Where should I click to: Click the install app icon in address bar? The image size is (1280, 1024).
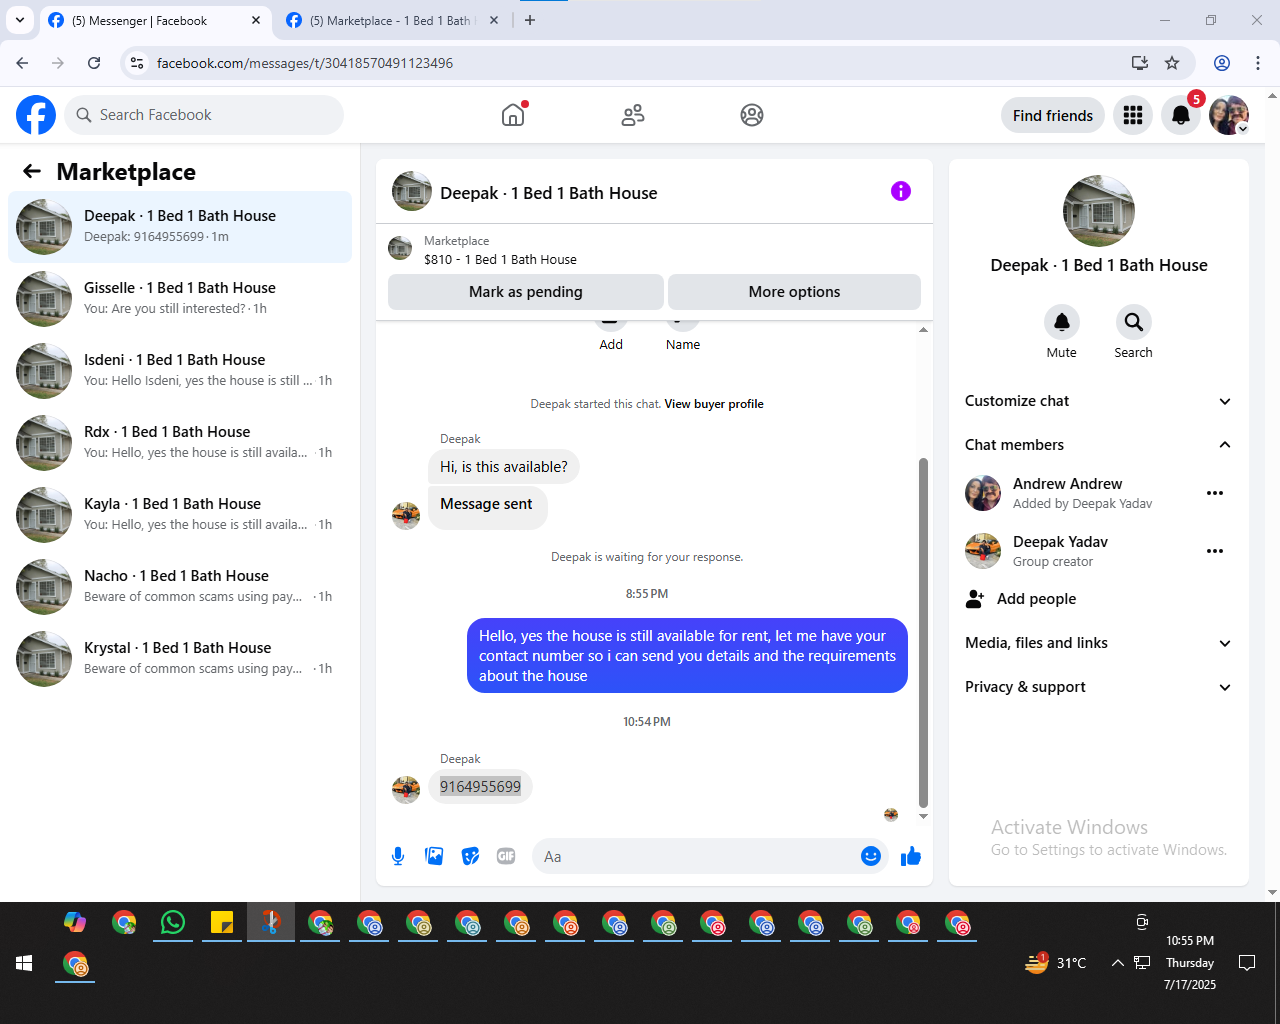coord(1139,63)
